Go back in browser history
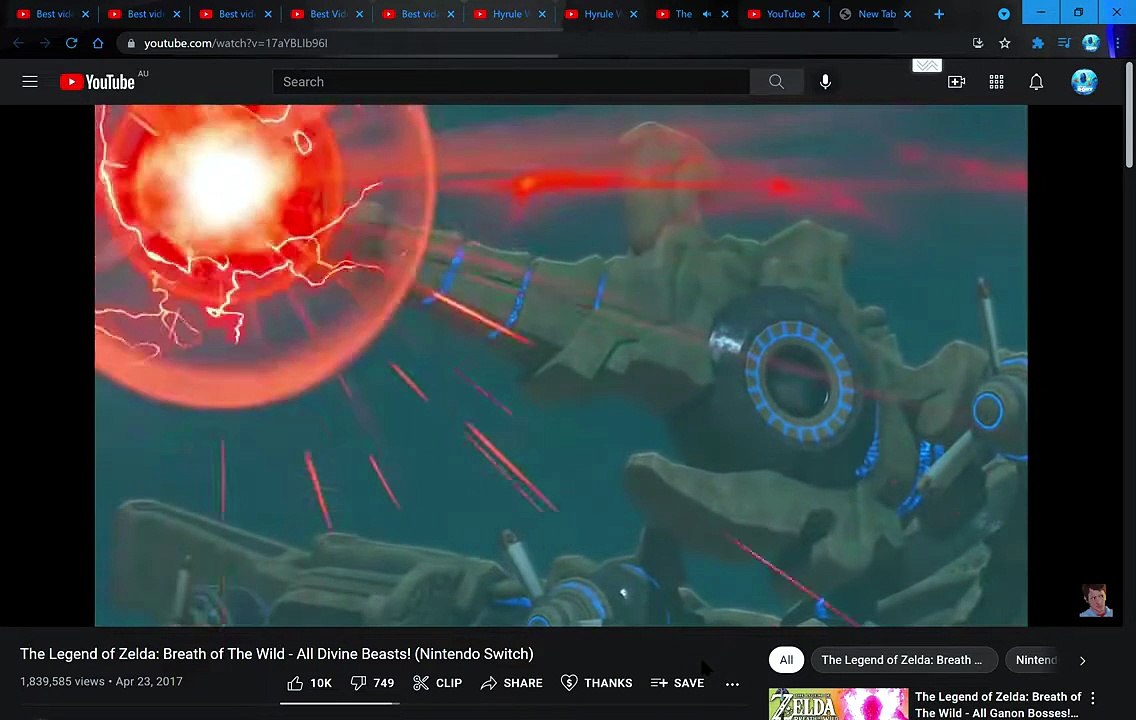1136x720 pixels. 18,43
